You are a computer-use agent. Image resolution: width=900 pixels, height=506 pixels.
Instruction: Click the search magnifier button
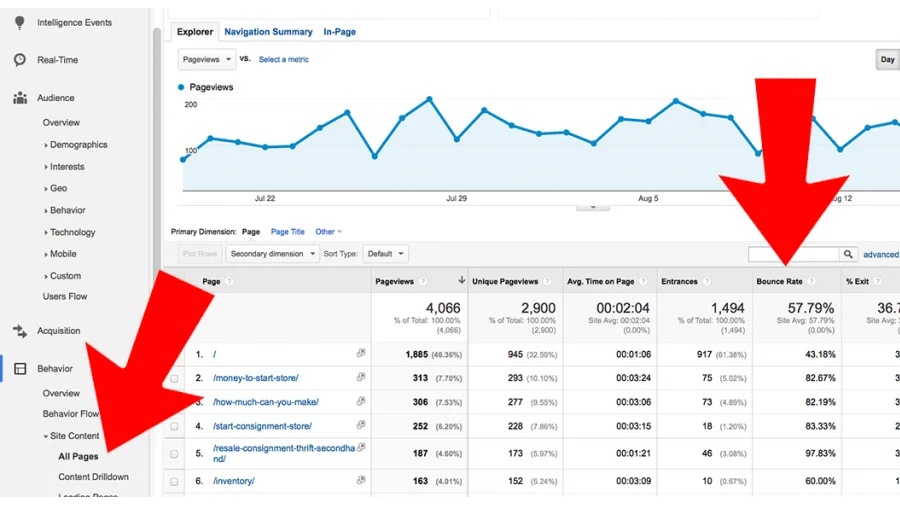click(x=848, y=254)
